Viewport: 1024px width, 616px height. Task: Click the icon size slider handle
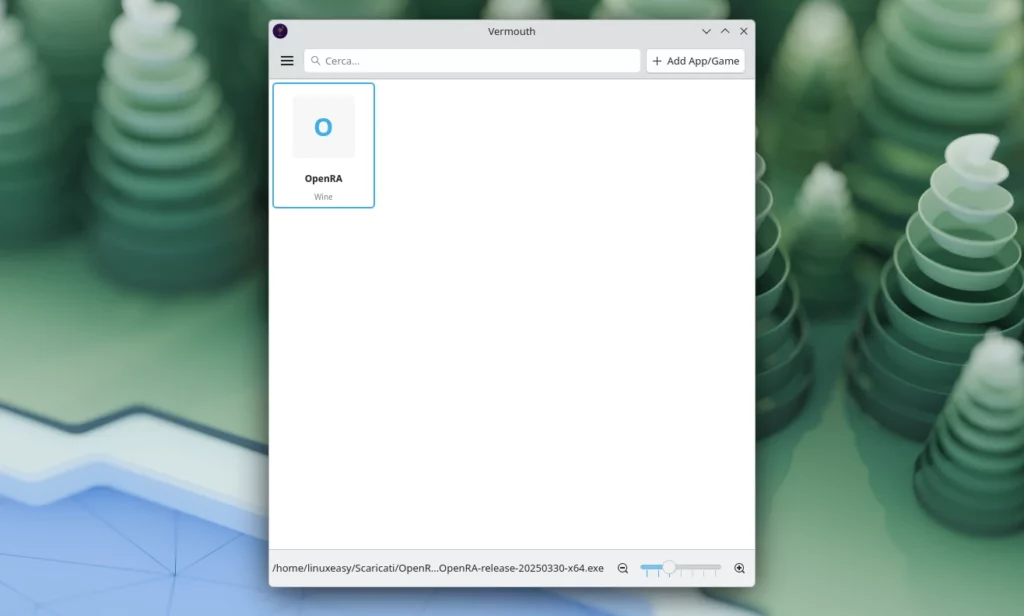[669, 567]
